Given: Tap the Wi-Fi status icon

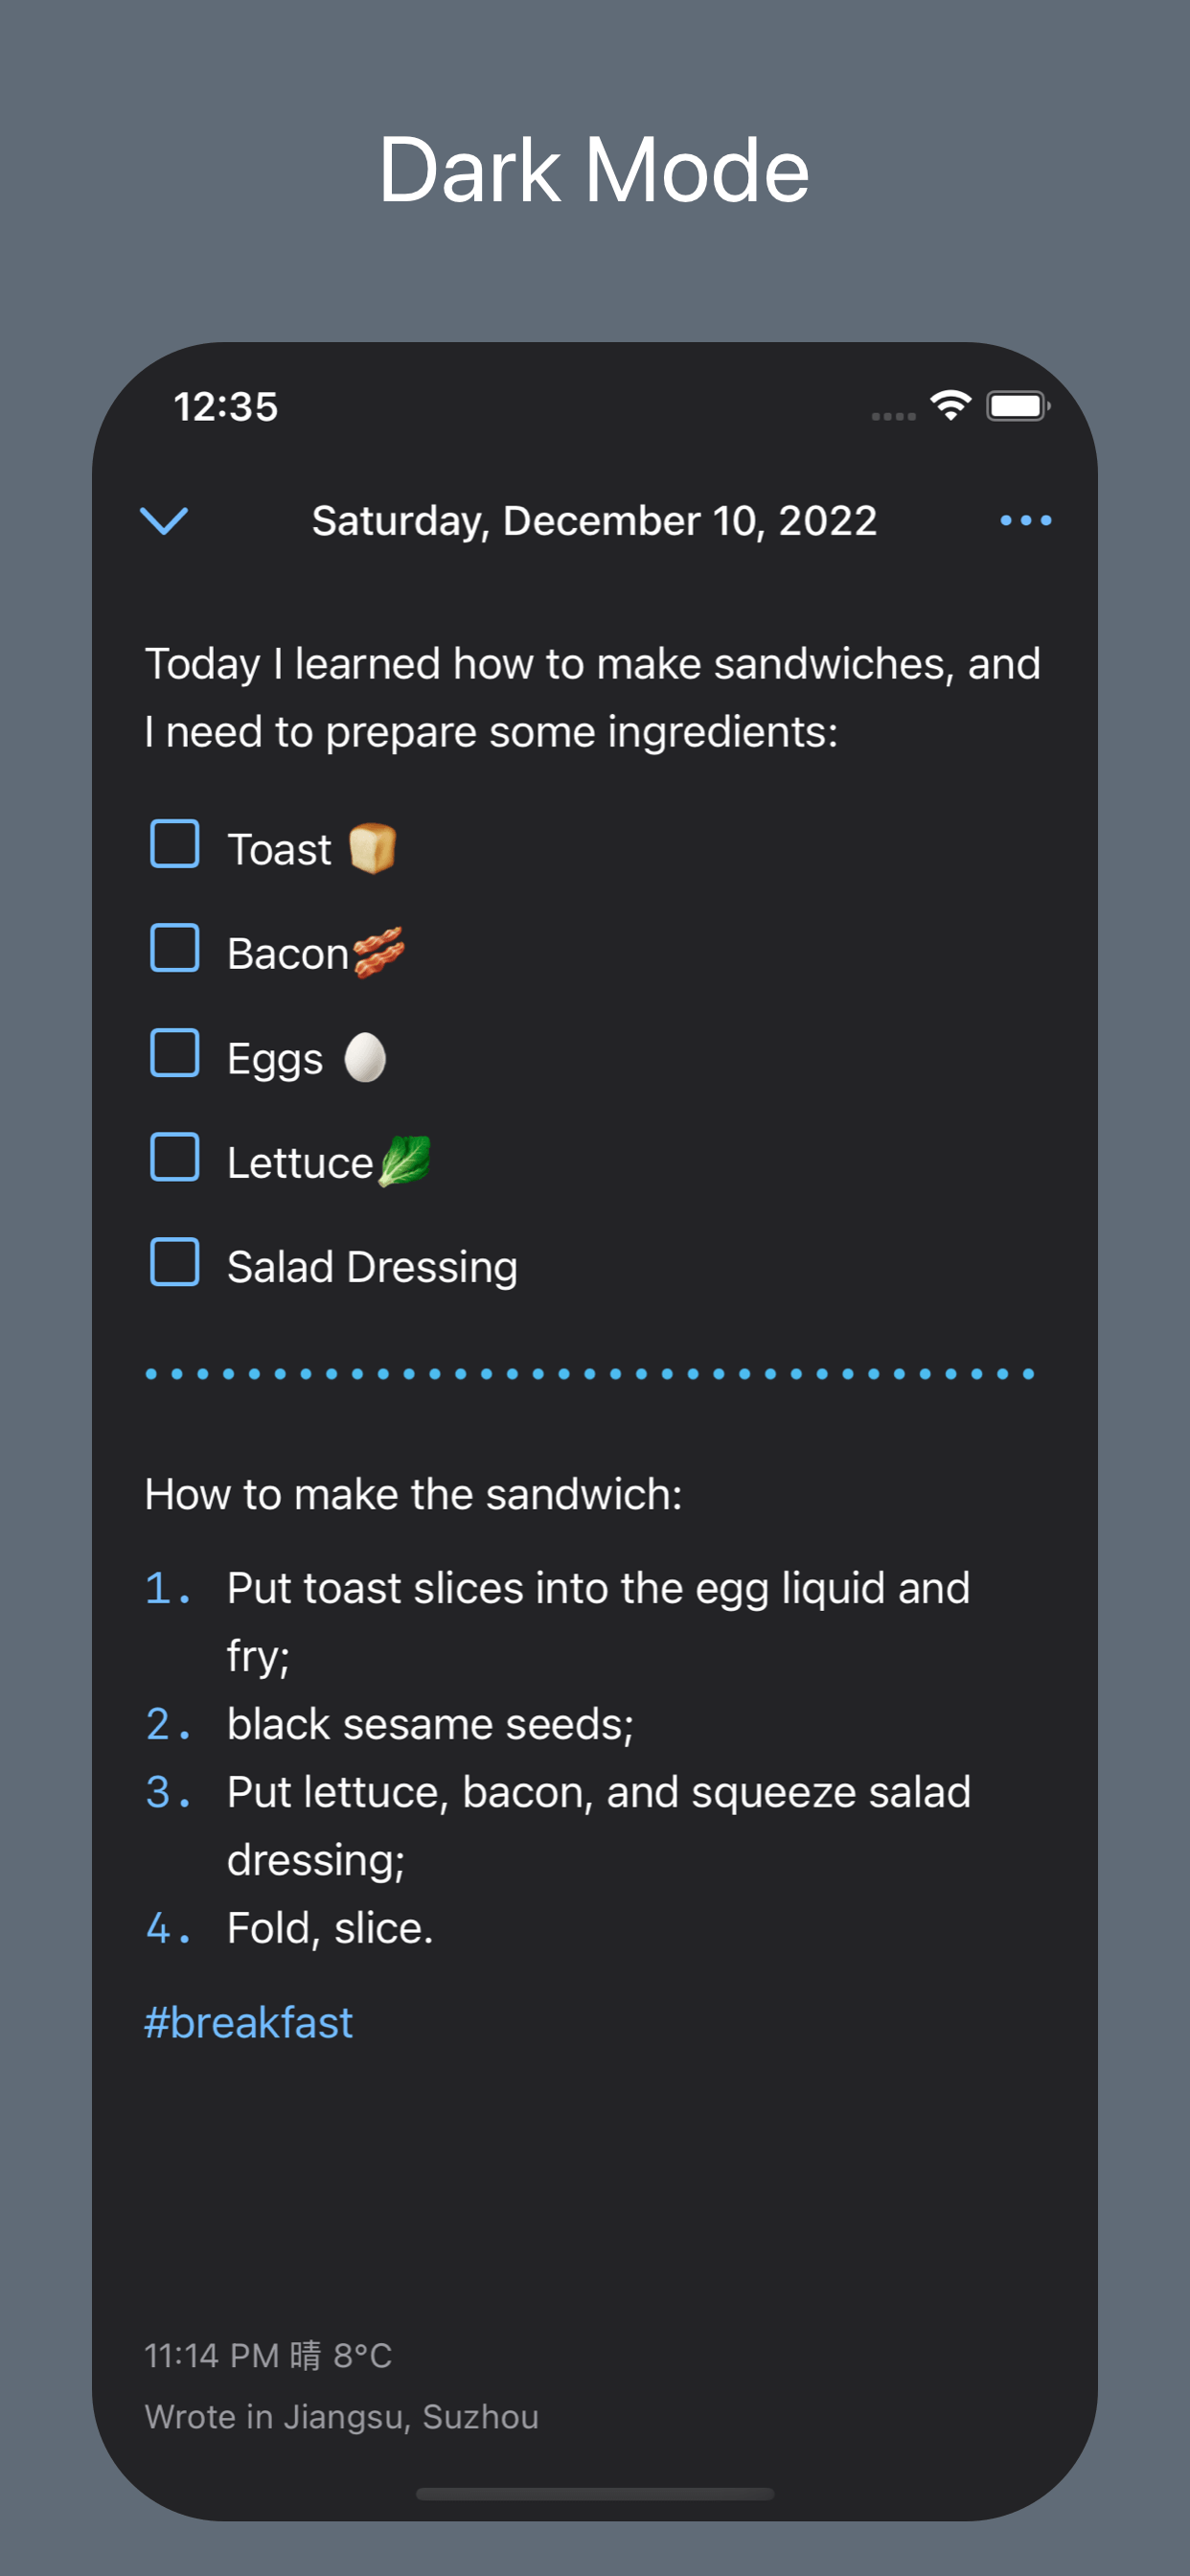Looking at the screenshot, I should (x=950, y=405).
